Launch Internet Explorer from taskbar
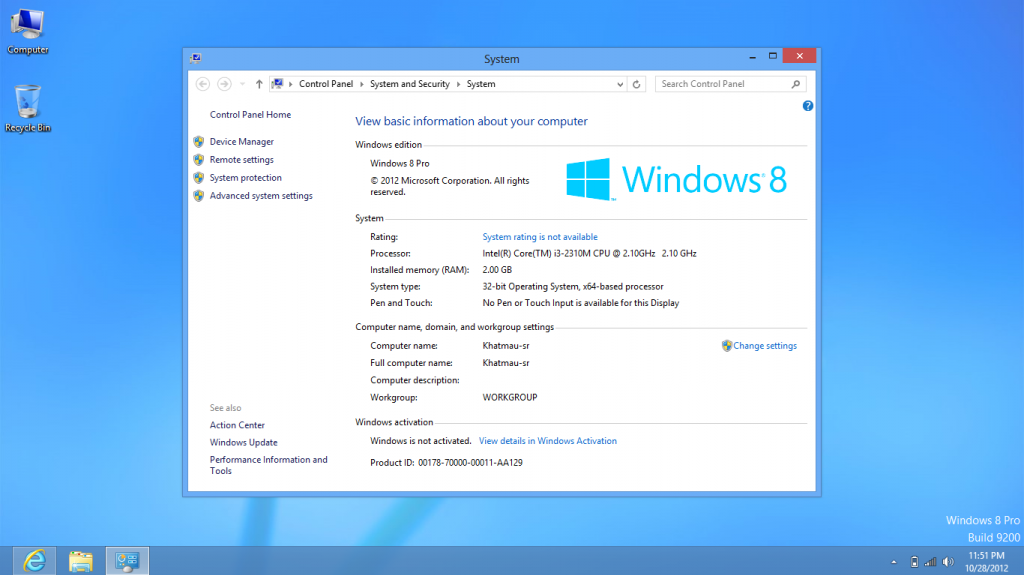 click(x=34, y=561)
